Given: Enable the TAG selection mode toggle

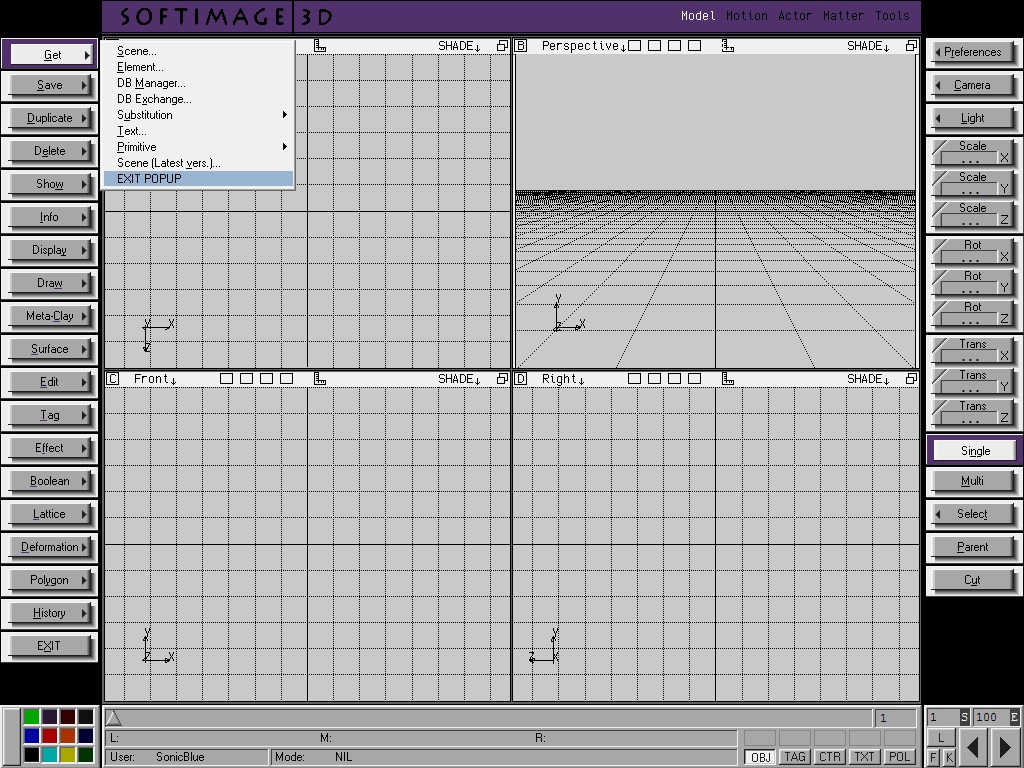Looking at the screenshot, I should pyautogui.click(x=795, y=757).
